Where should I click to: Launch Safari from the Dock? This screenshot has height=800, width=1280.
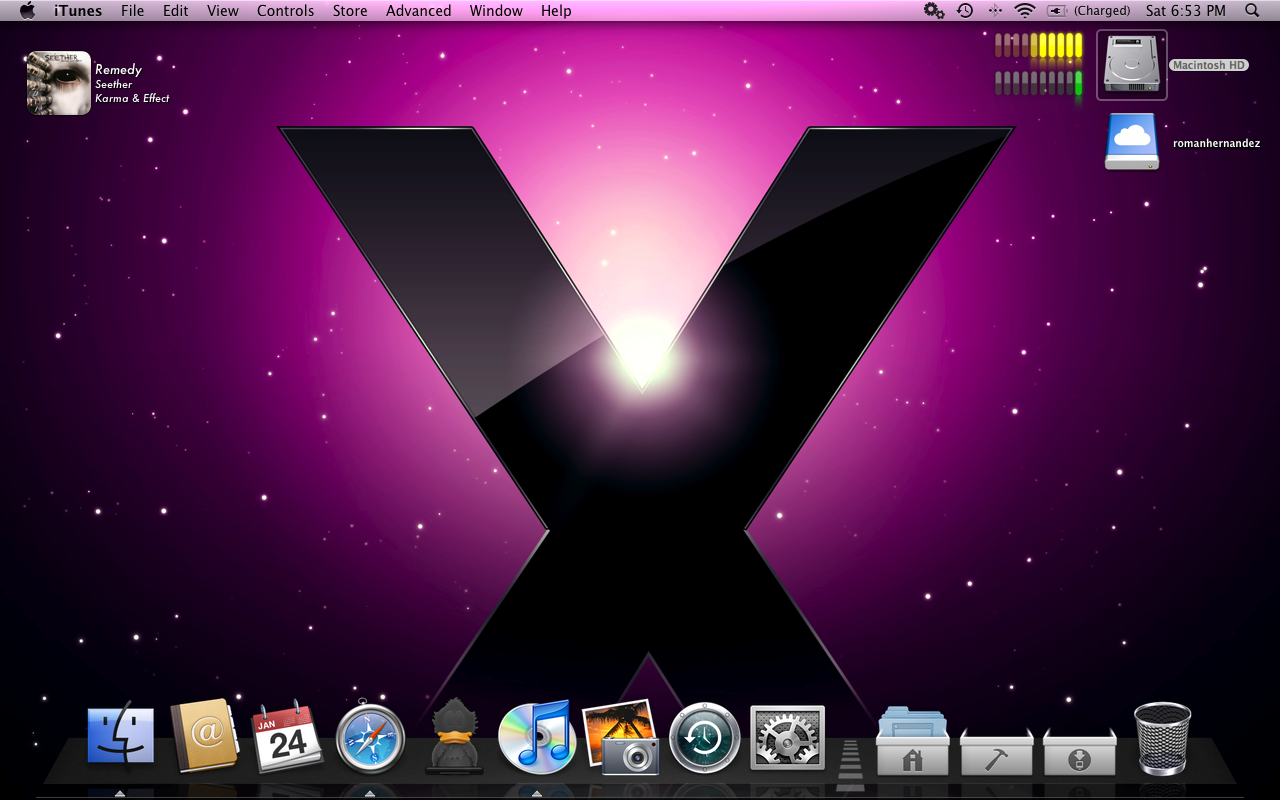coord(371,738)
